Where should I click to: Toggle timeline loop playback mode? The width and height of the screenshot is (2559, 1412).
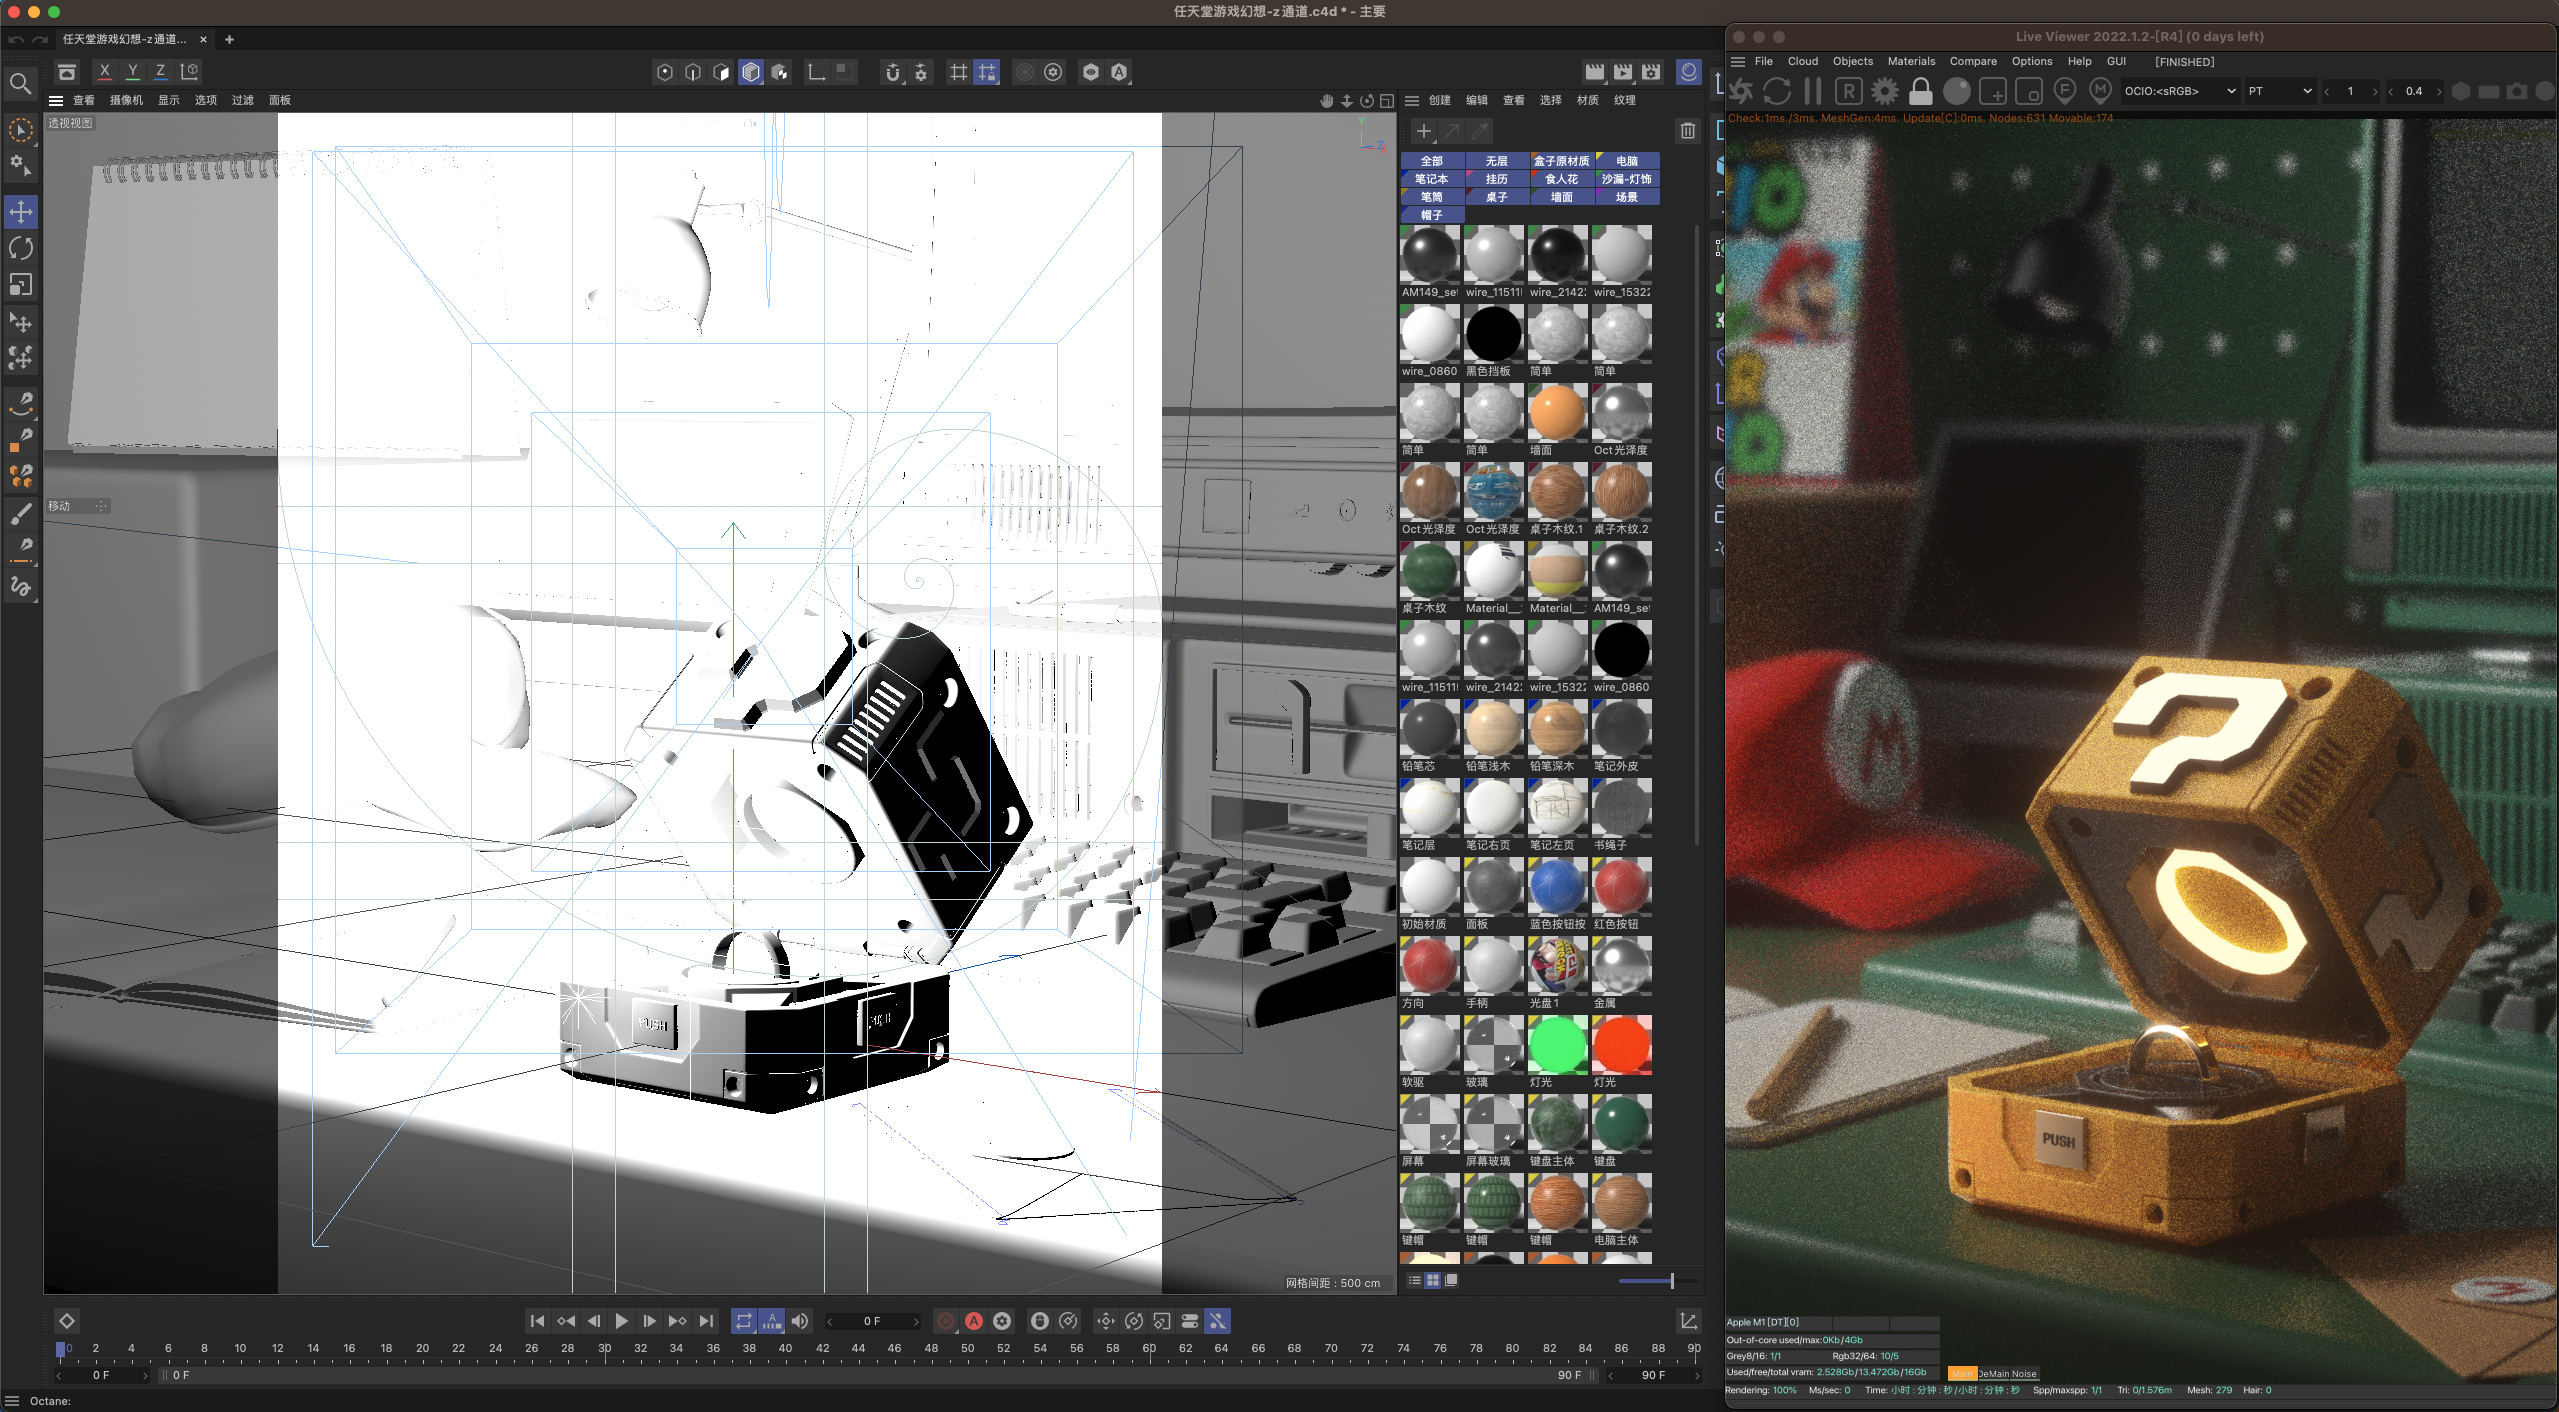[743, 1321]
